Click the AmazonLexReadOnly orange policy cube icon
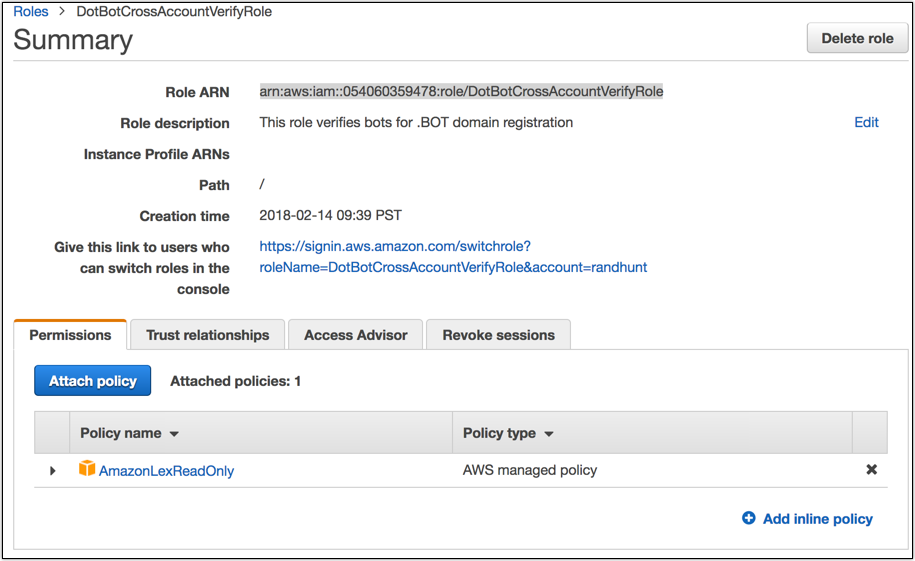Screen dimensions: 915x561 point(87,468)
